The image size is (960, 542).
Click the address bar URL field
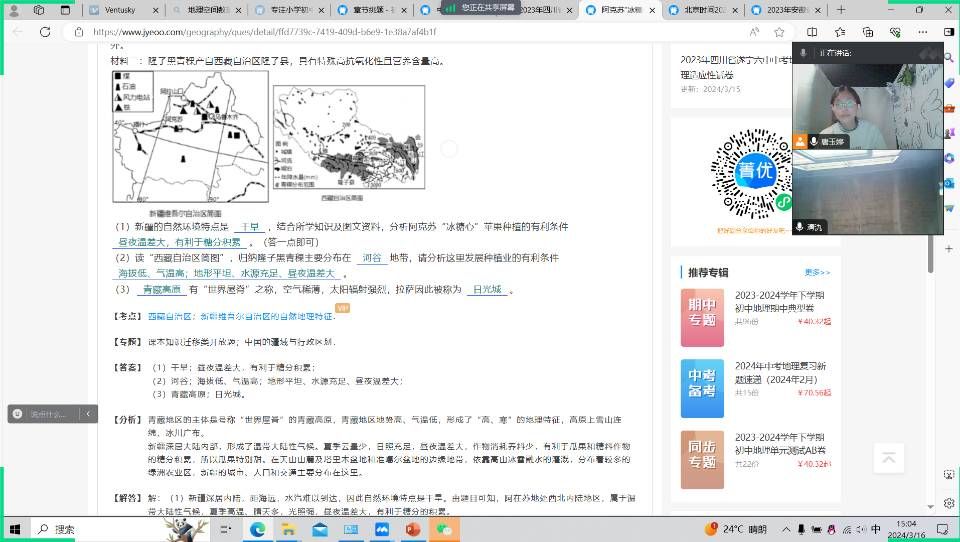pos(400,31)
